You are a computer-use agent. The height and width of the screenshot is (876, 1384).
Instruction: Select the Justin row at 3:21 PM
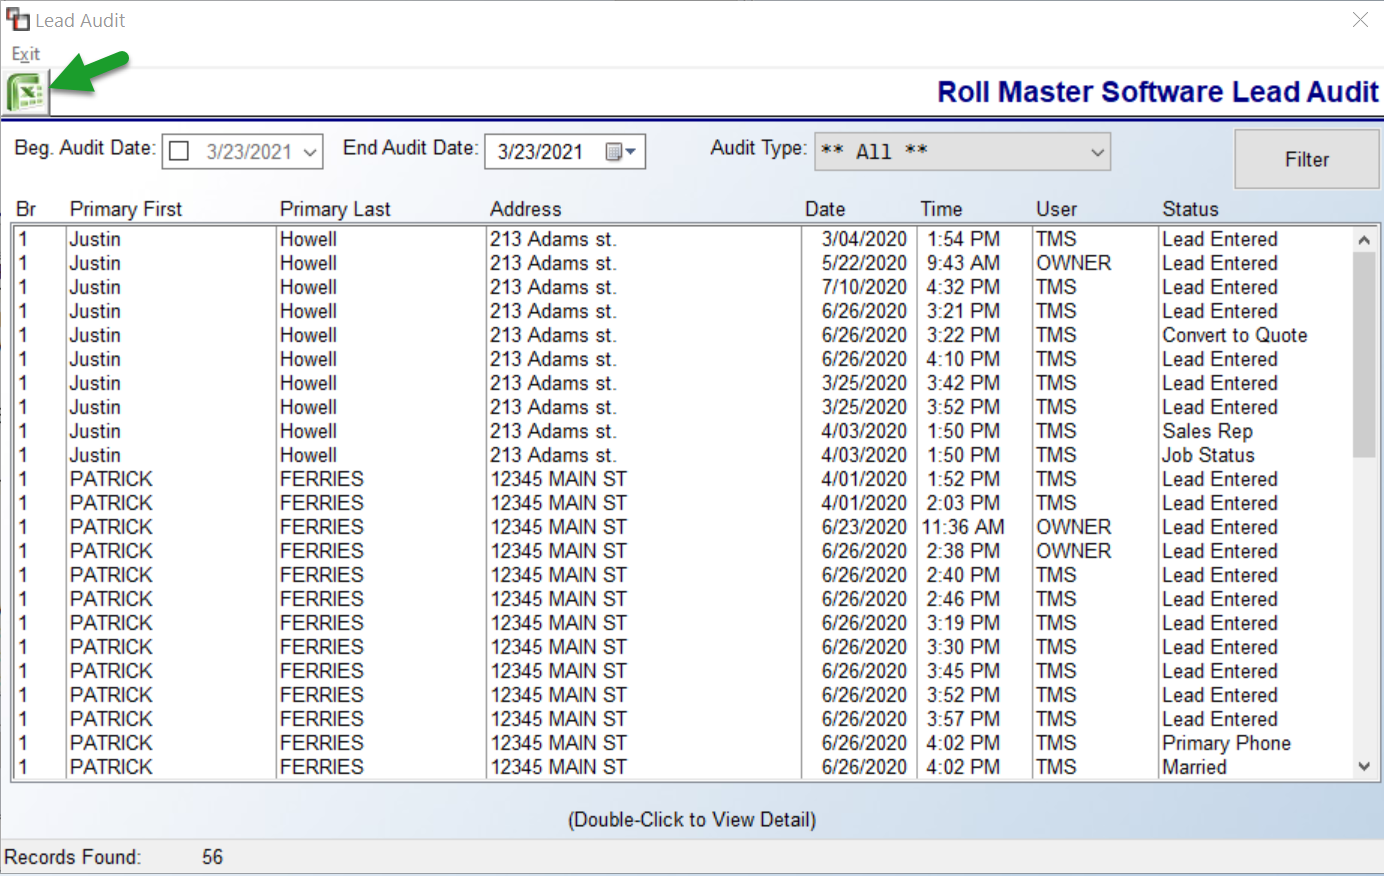682,311
